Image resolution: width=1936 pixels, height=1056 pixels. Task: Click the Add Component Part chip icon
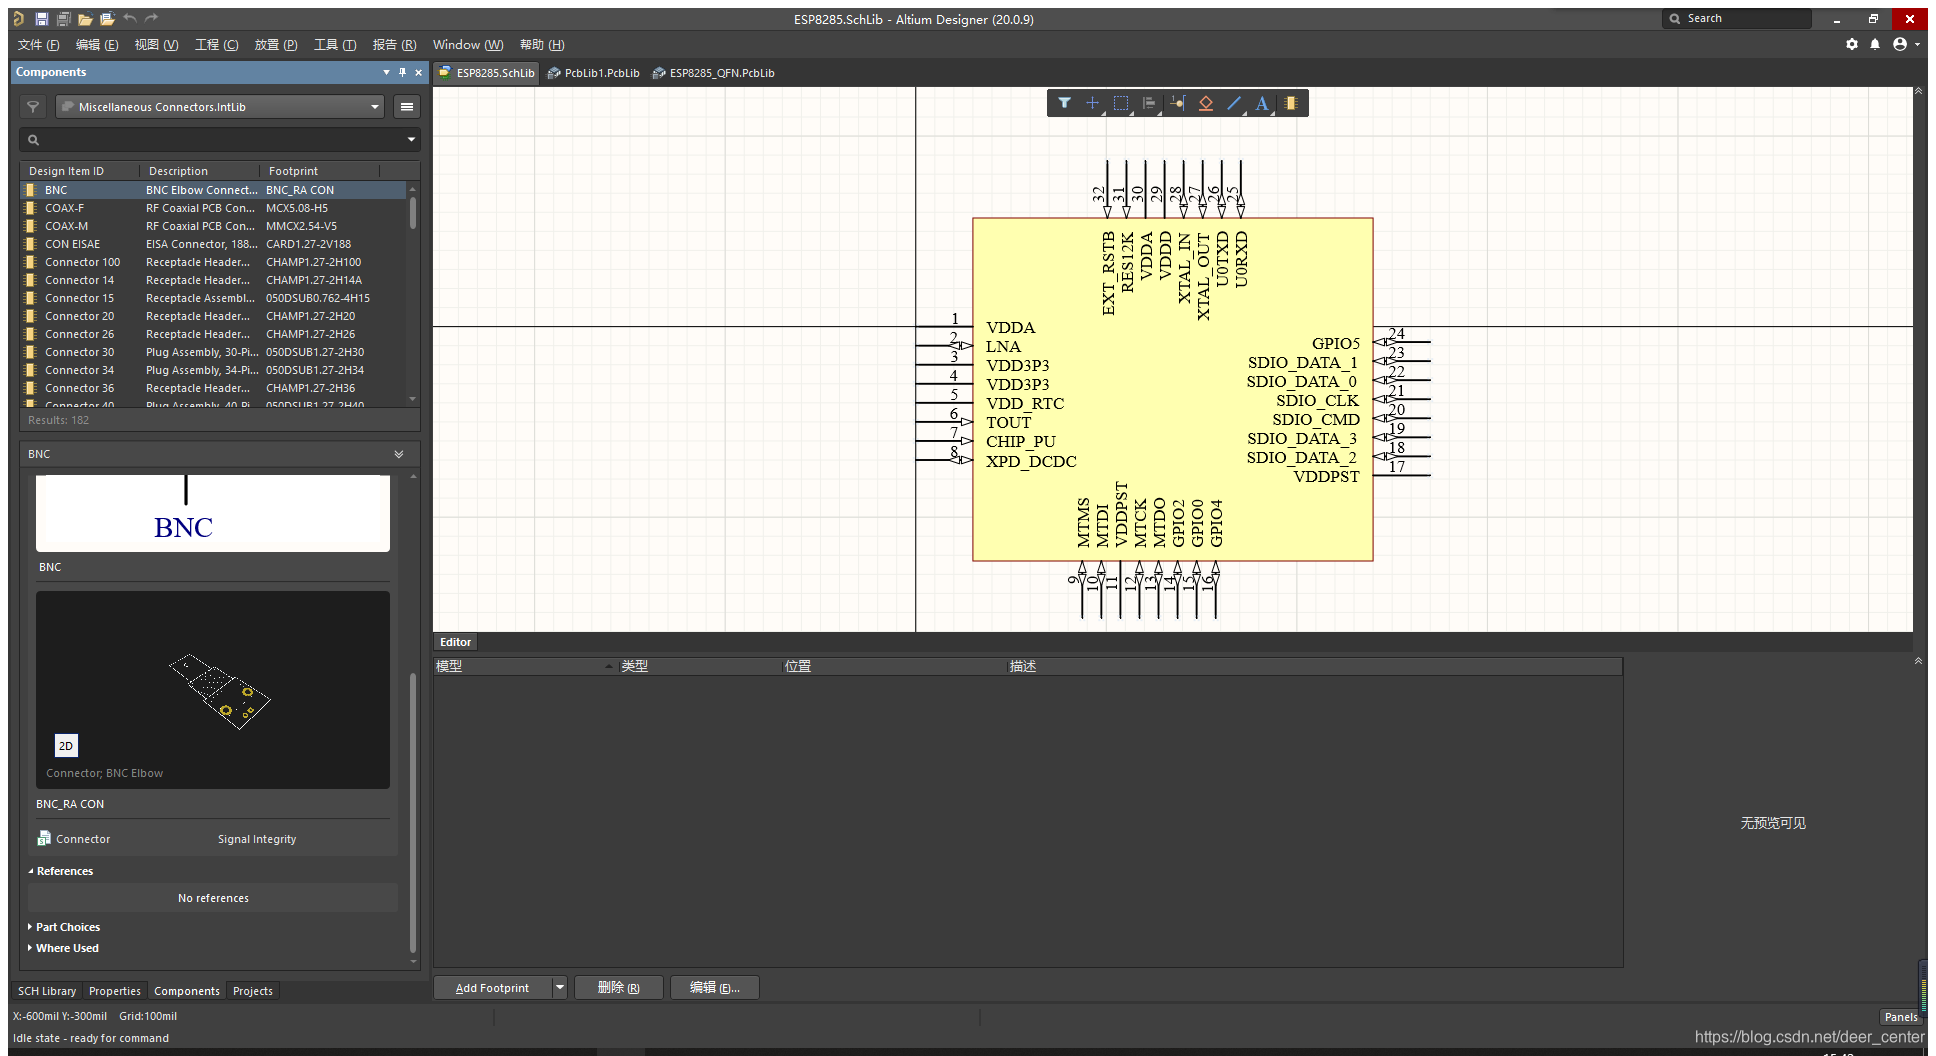(x=1291, y=103)
